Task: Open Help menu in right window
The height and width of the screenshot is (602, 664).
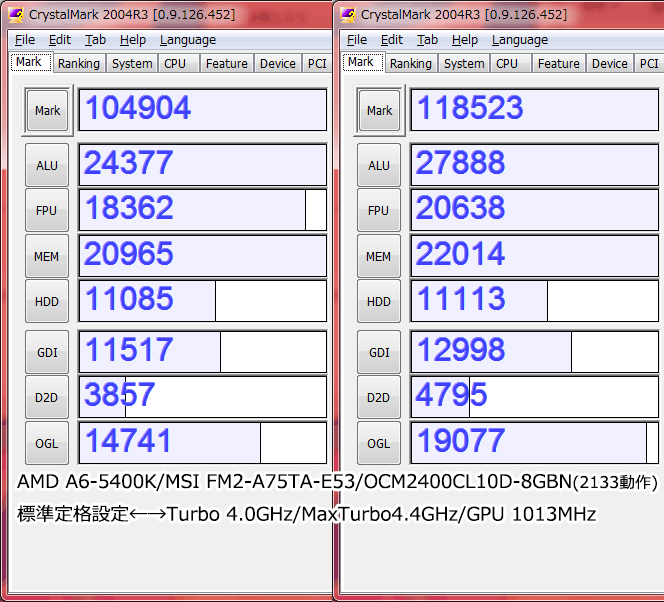Action: 465,40
